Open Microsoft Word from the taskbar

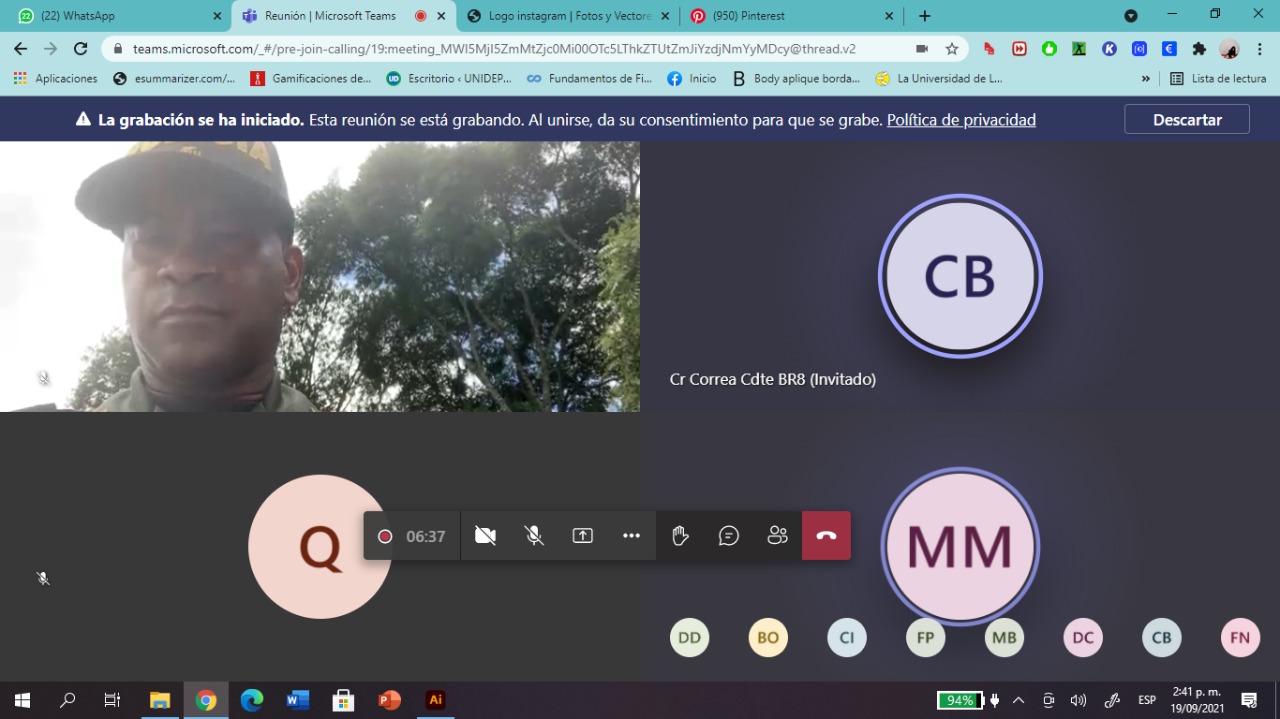coord(298,700)
